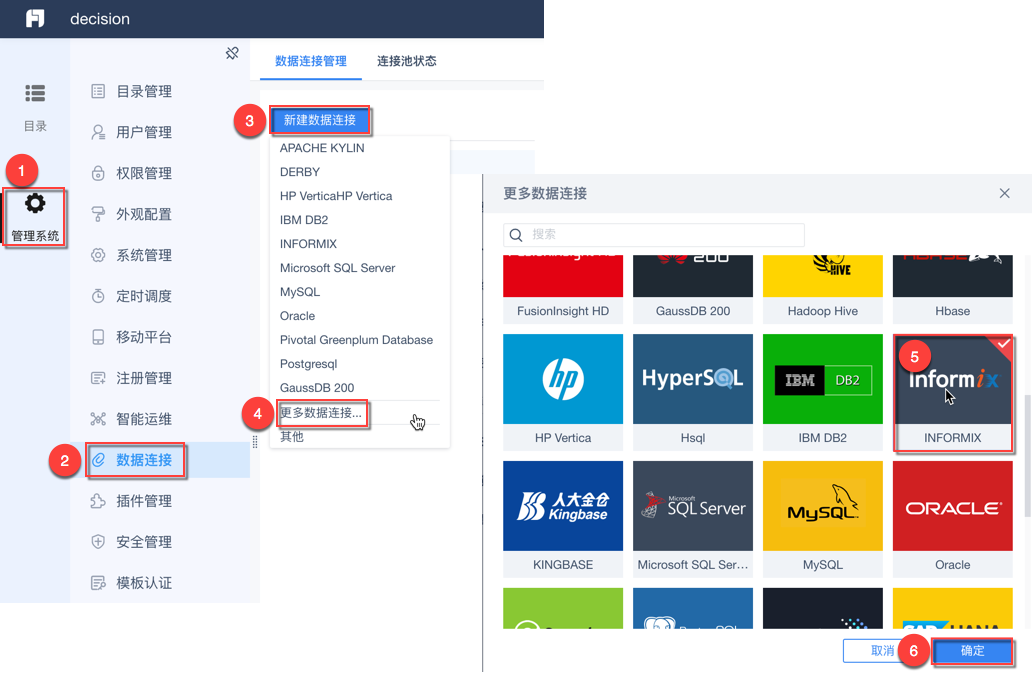Click the 移动平台 tablet icon
This screenshot has height=676, width=1032.
(98, 337)
